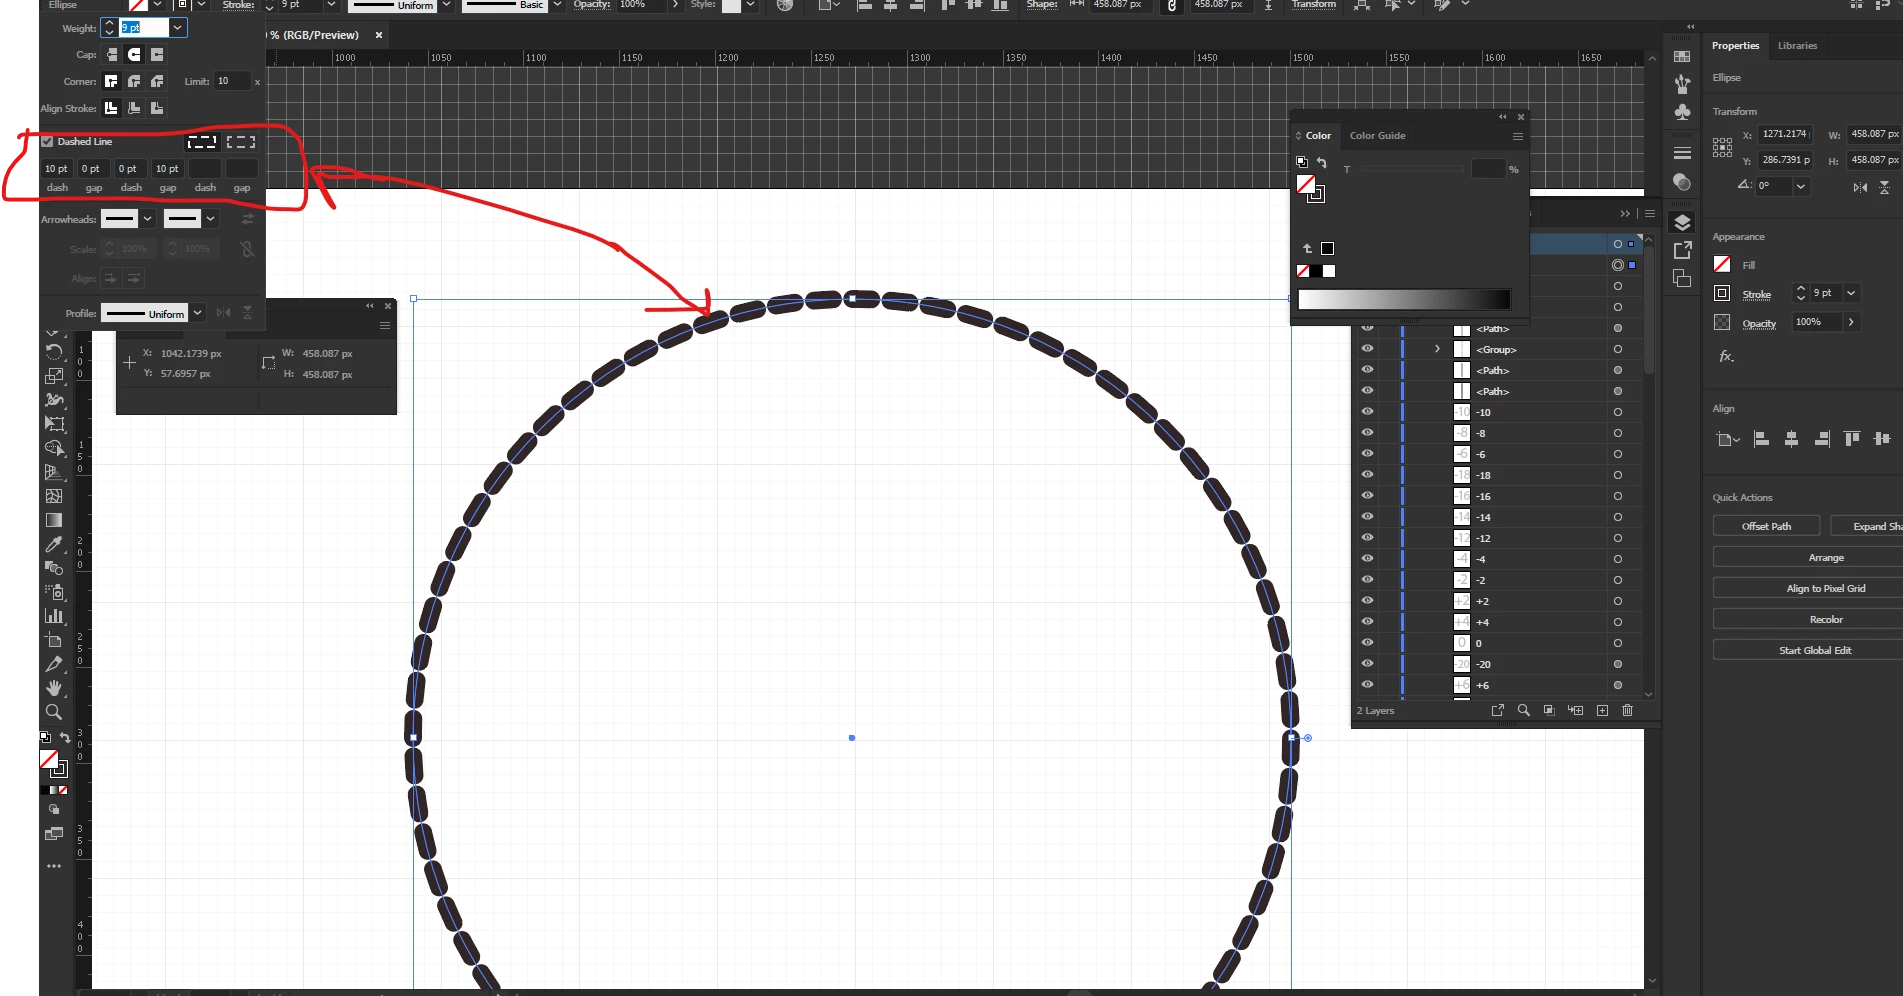1903x996 pixels.
Task: Select the Color panel tab
Action: coord(1318,136)
